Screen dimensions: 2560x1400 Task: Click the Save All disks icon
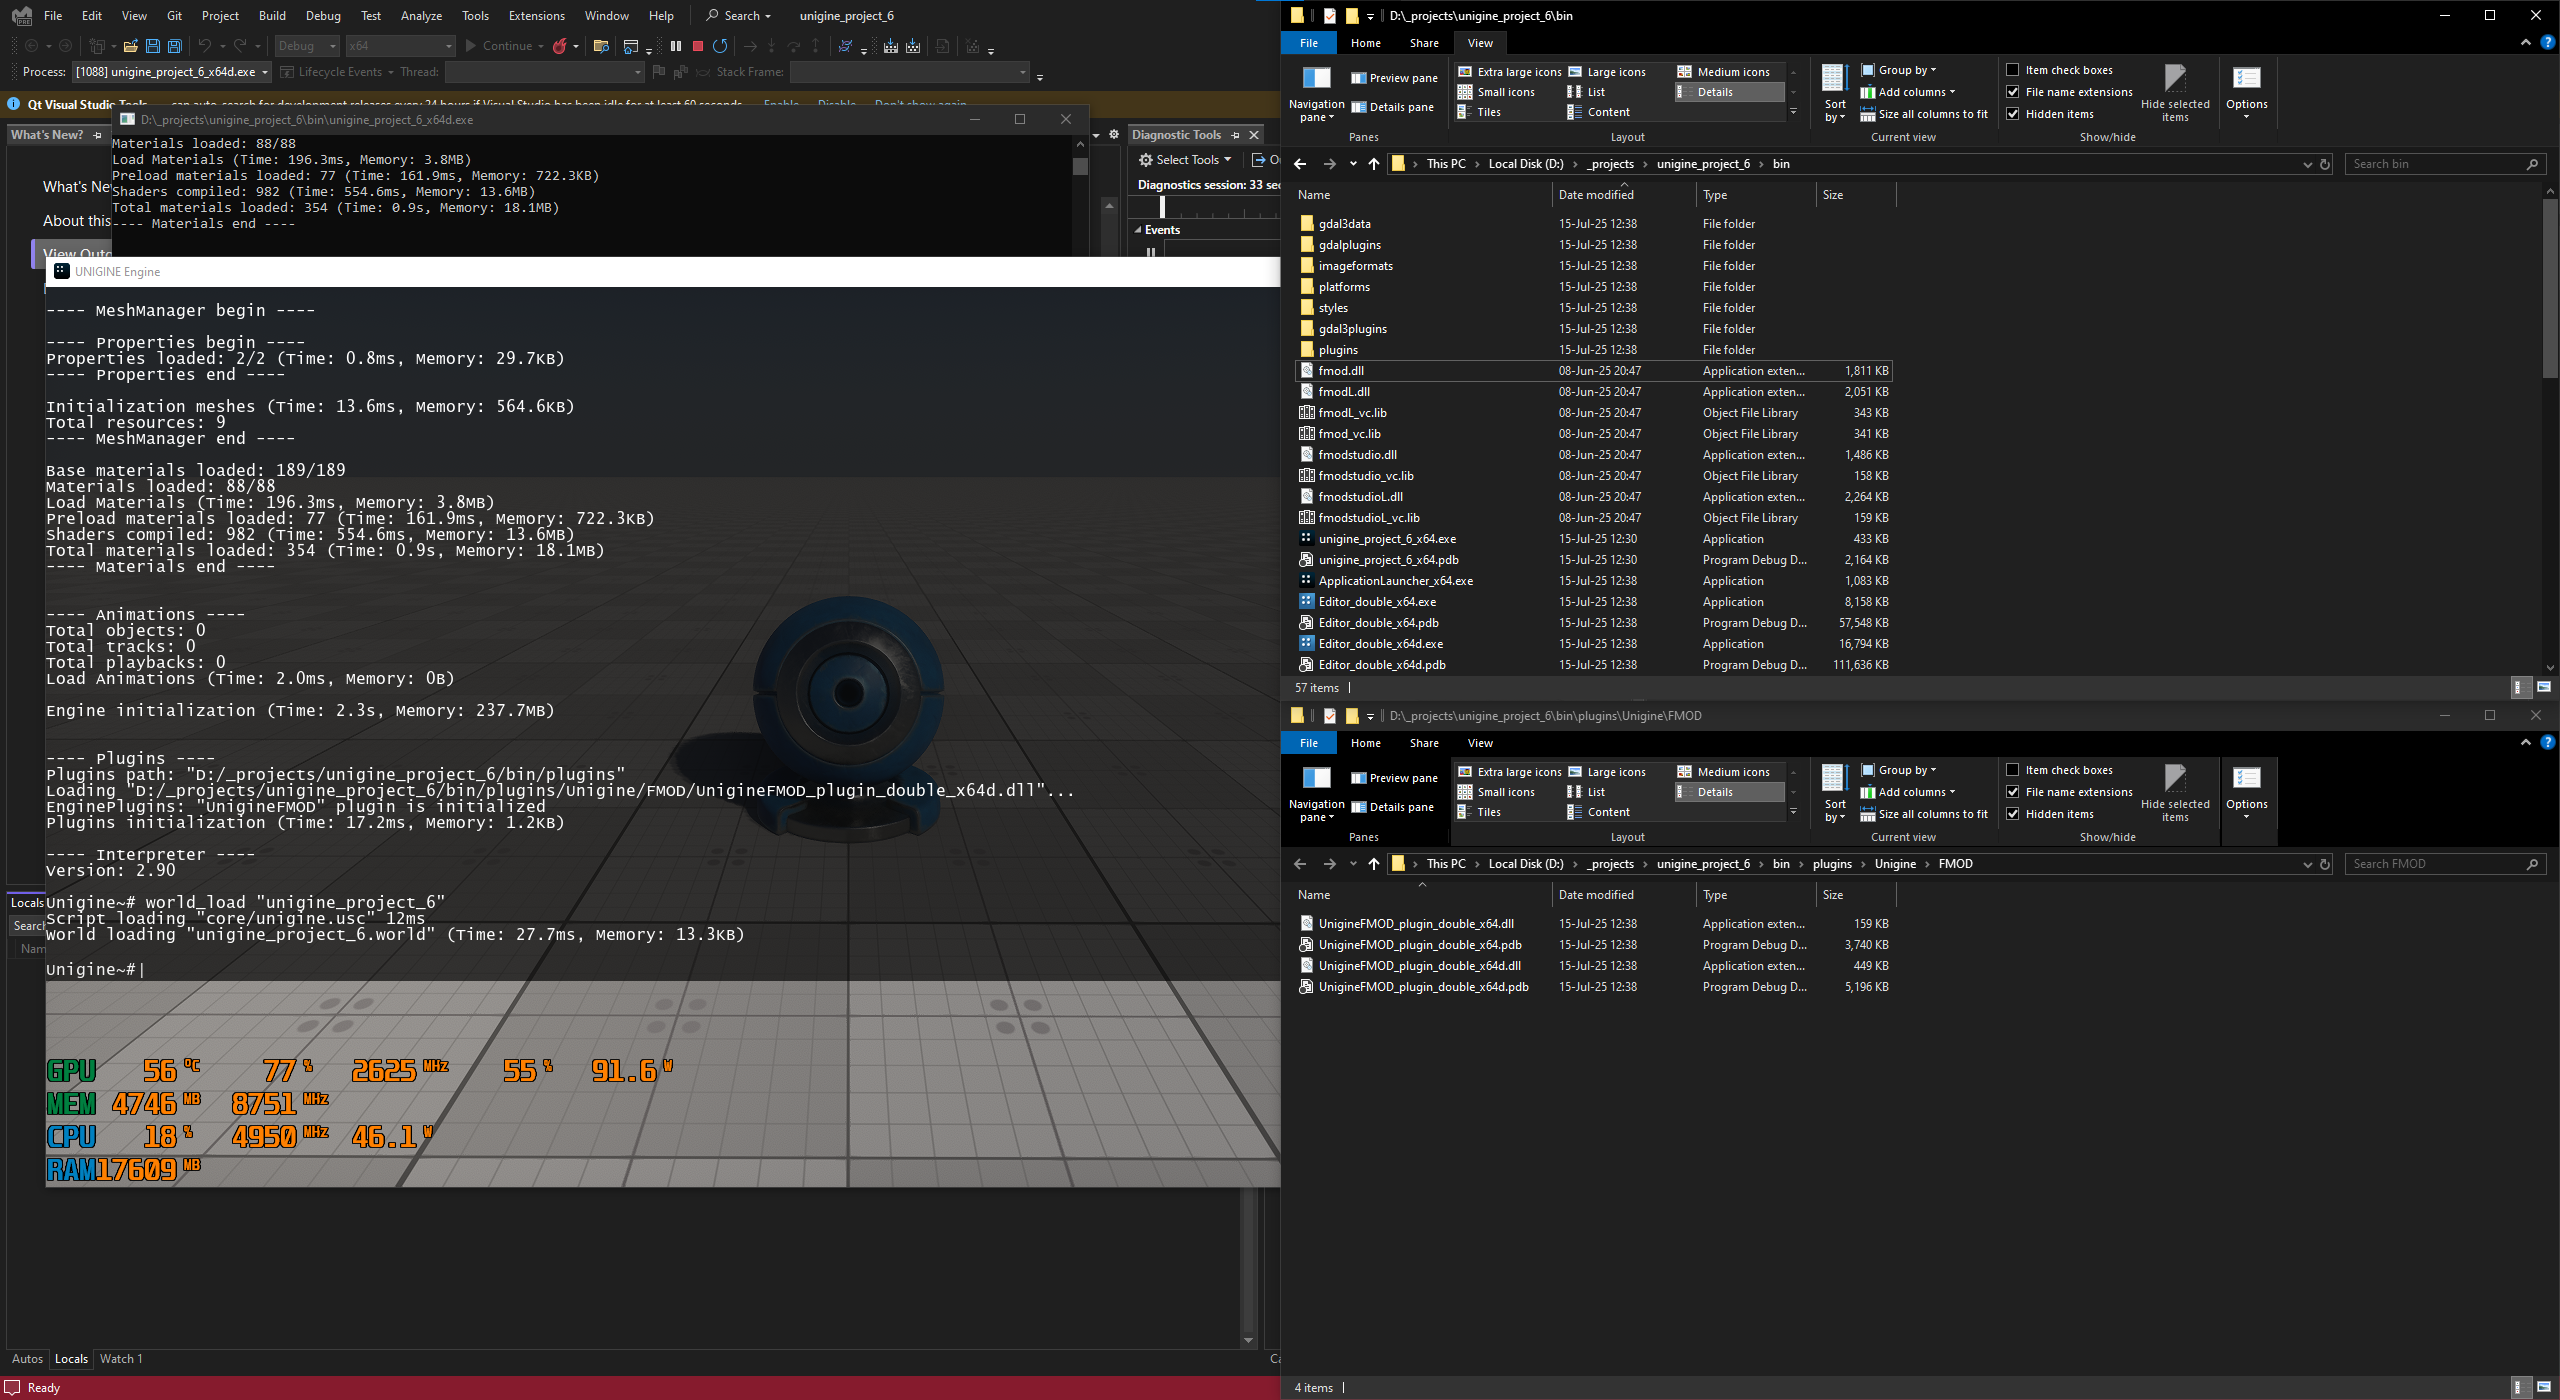click(174, 46)
